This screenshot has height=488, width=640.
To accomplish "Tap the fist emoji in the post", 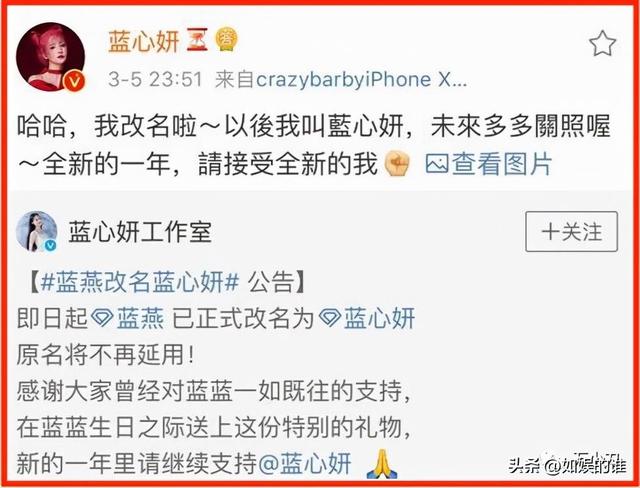I will tap(397, 163).
